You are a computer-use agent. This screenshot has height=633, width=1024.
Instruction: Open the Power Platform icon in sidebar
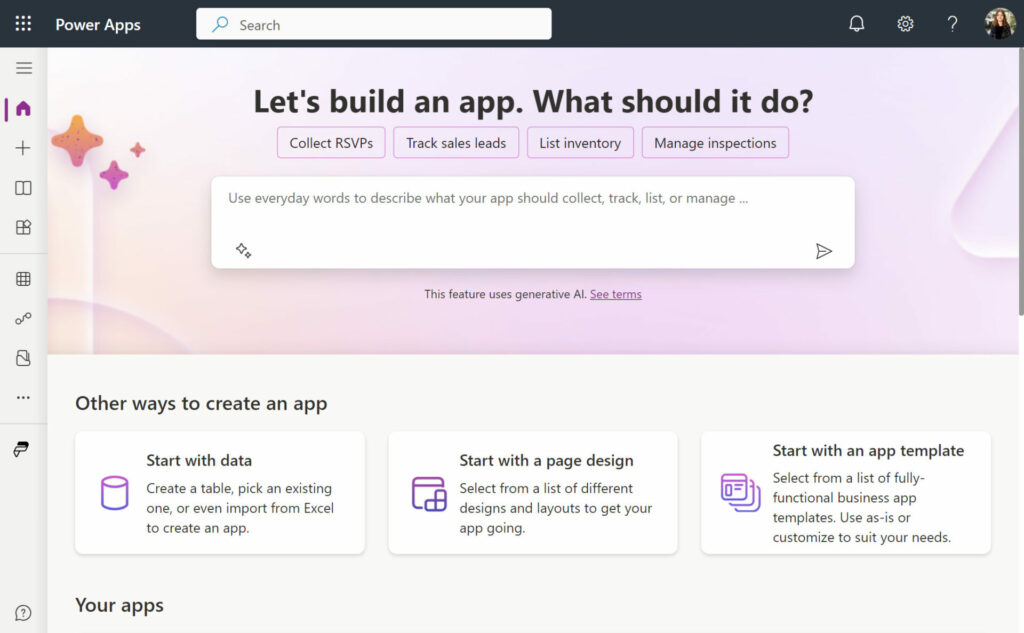pyautogui.click(x=22, y=449)
